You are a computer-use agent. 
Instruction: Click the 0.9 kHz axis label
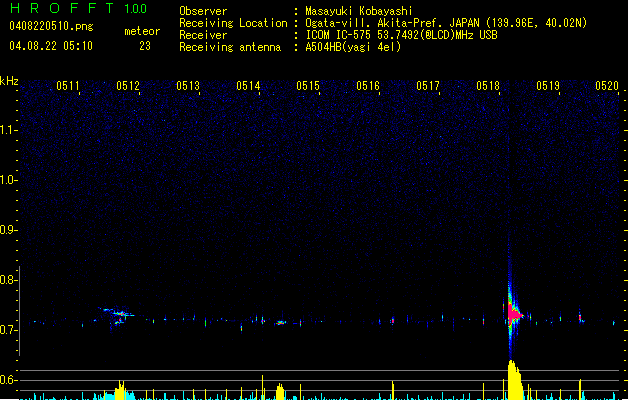click(x=8, y=230)
